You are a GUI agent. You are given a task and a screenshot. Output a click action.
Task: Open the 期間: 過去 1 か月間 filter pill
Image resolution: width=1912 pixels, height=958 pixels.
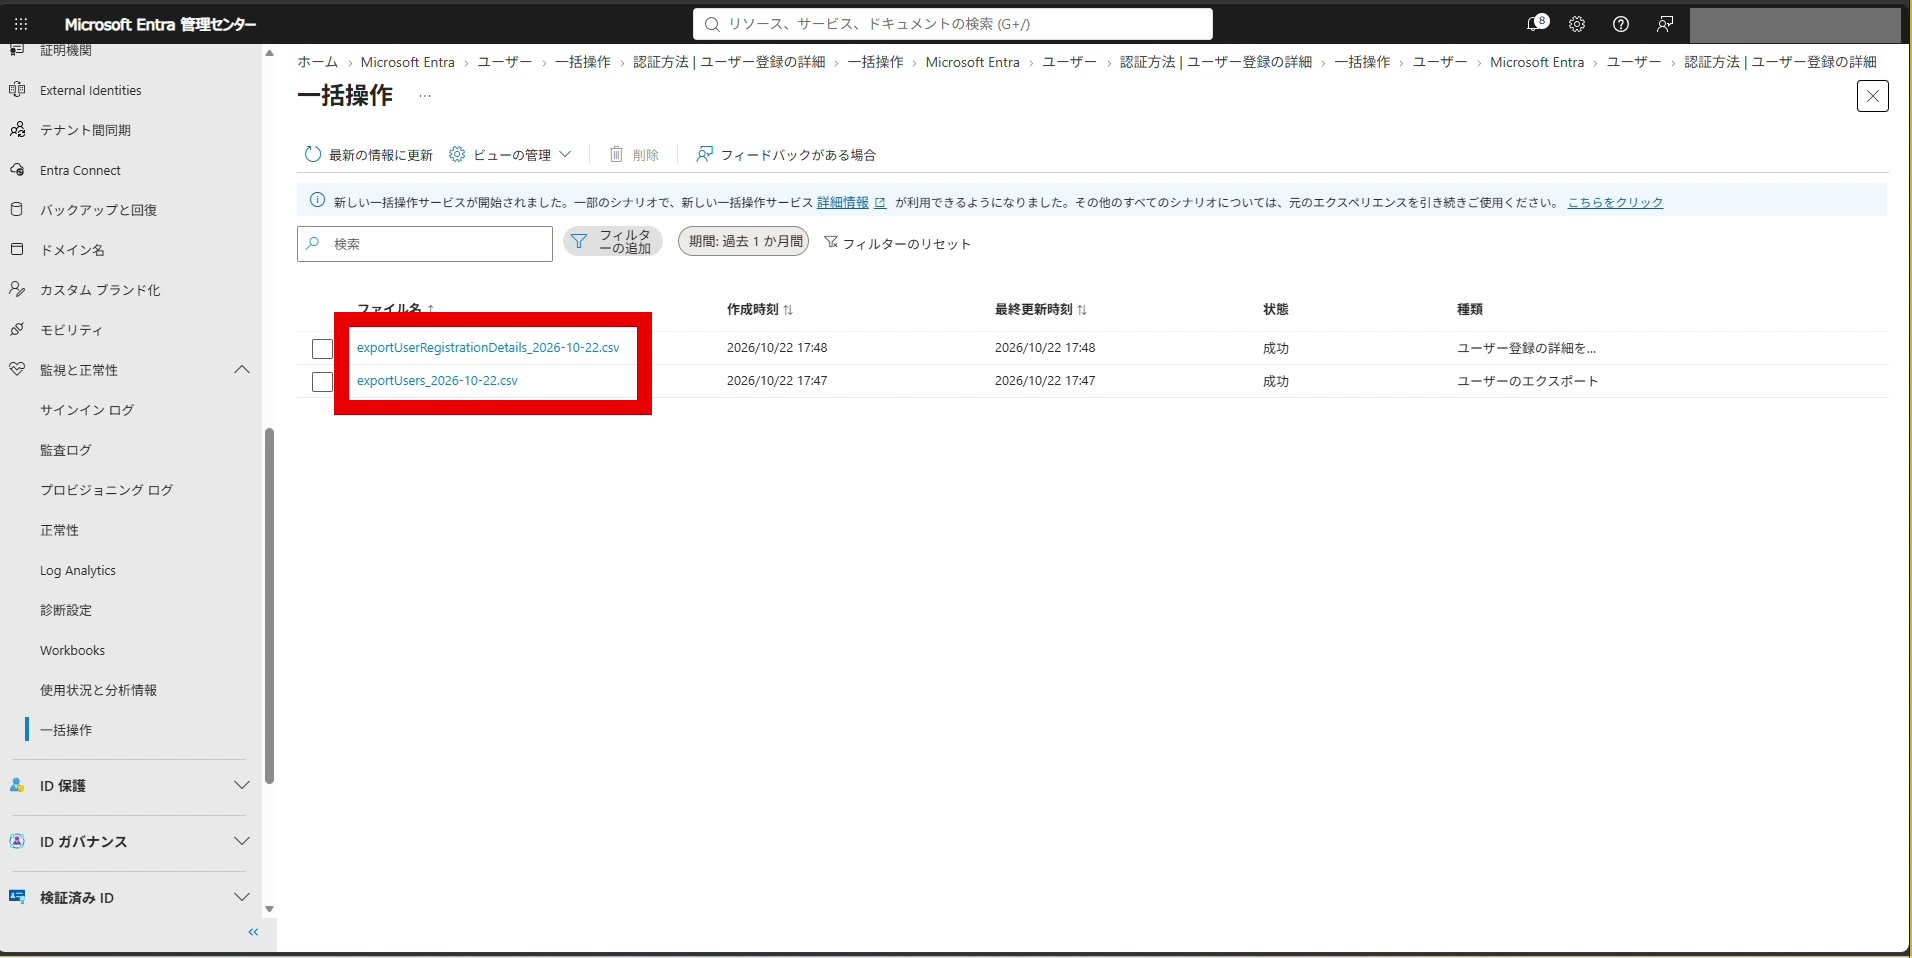(x=744, y=241)
